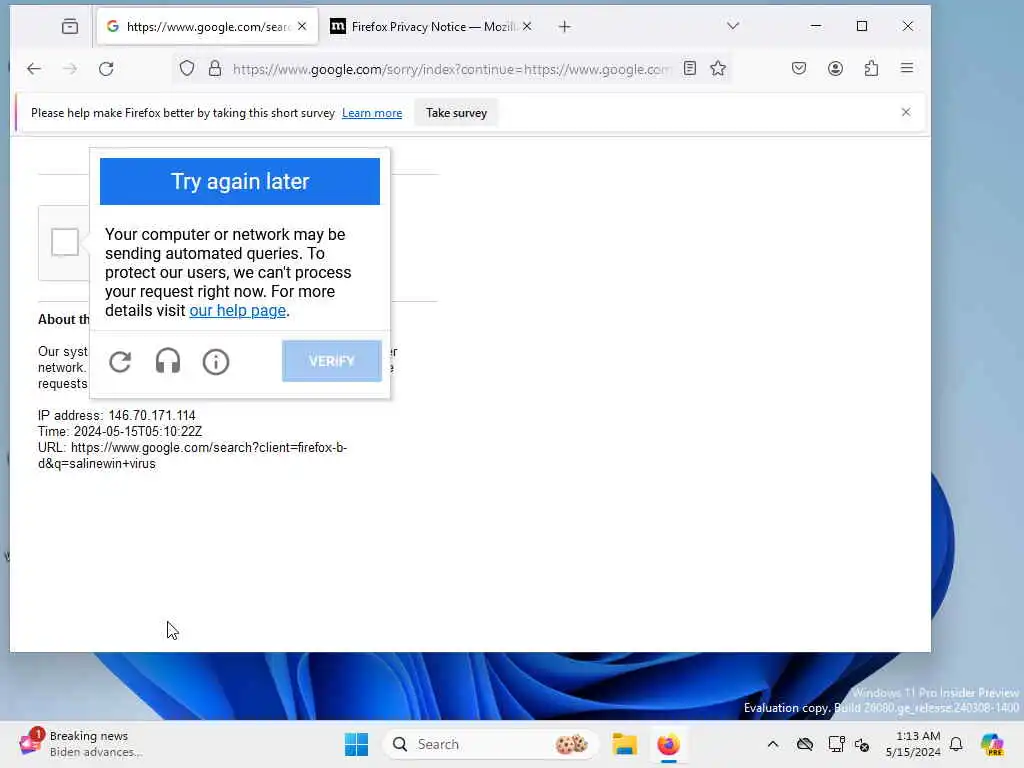Image resolution: width=1024 pixels, height=768 pixels.
Task: Switch to audio challenge headphones icon
Action: click(168, 361)
